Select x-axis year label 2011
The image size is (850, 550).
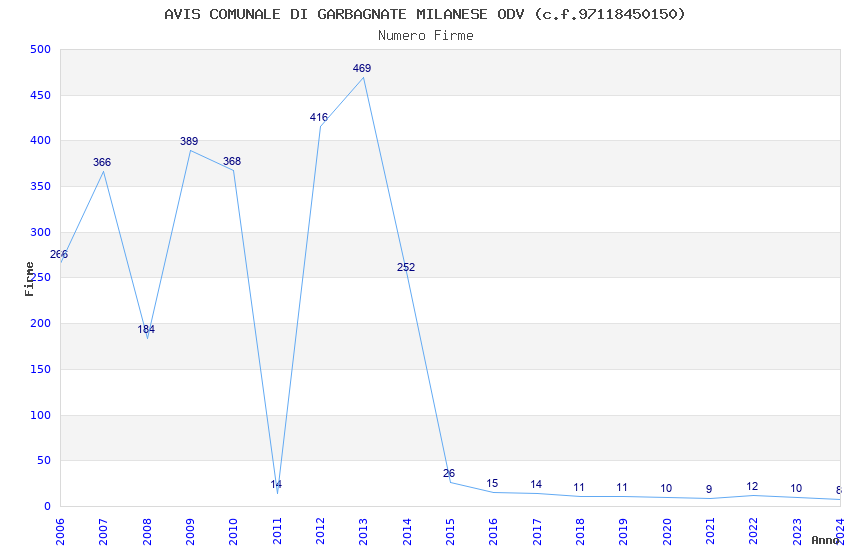277,532
